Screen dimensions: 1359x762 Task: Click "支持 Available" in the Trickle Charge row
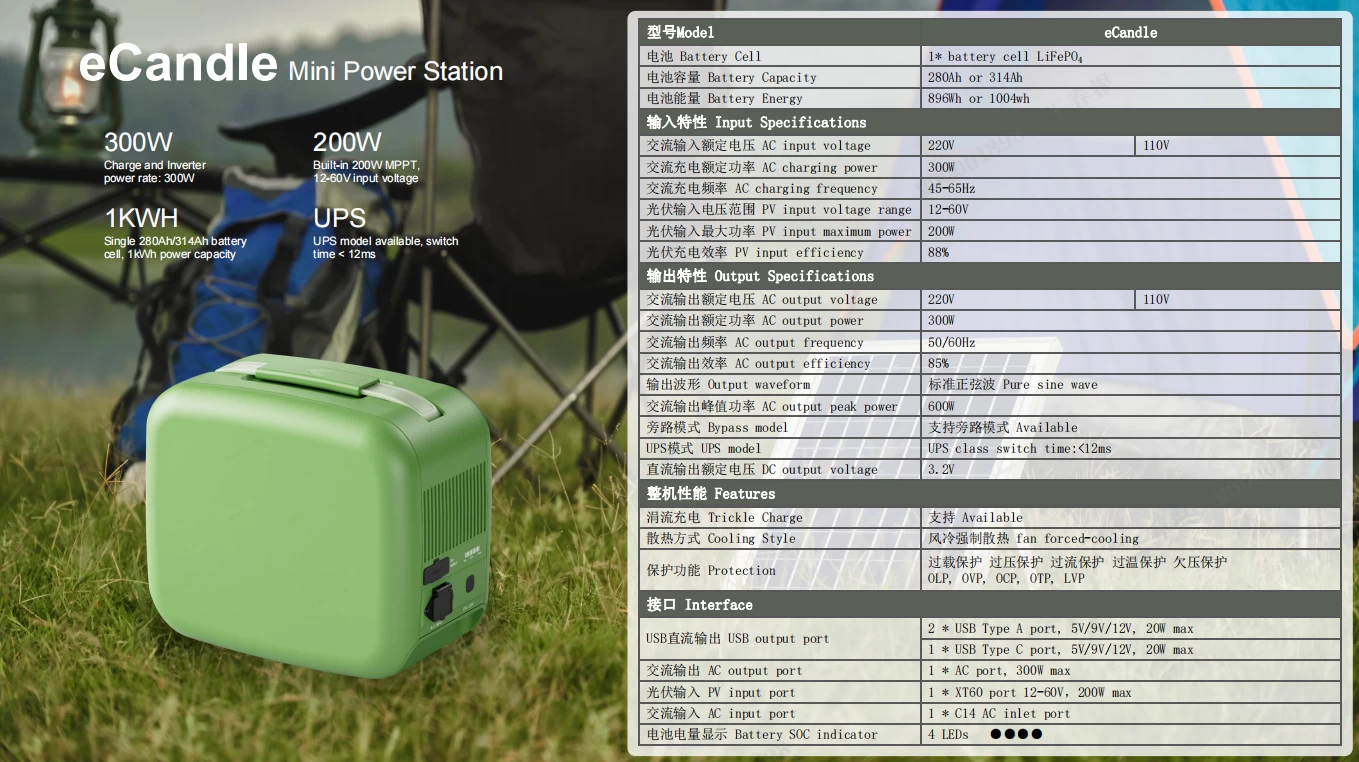[x=975, y=517]
